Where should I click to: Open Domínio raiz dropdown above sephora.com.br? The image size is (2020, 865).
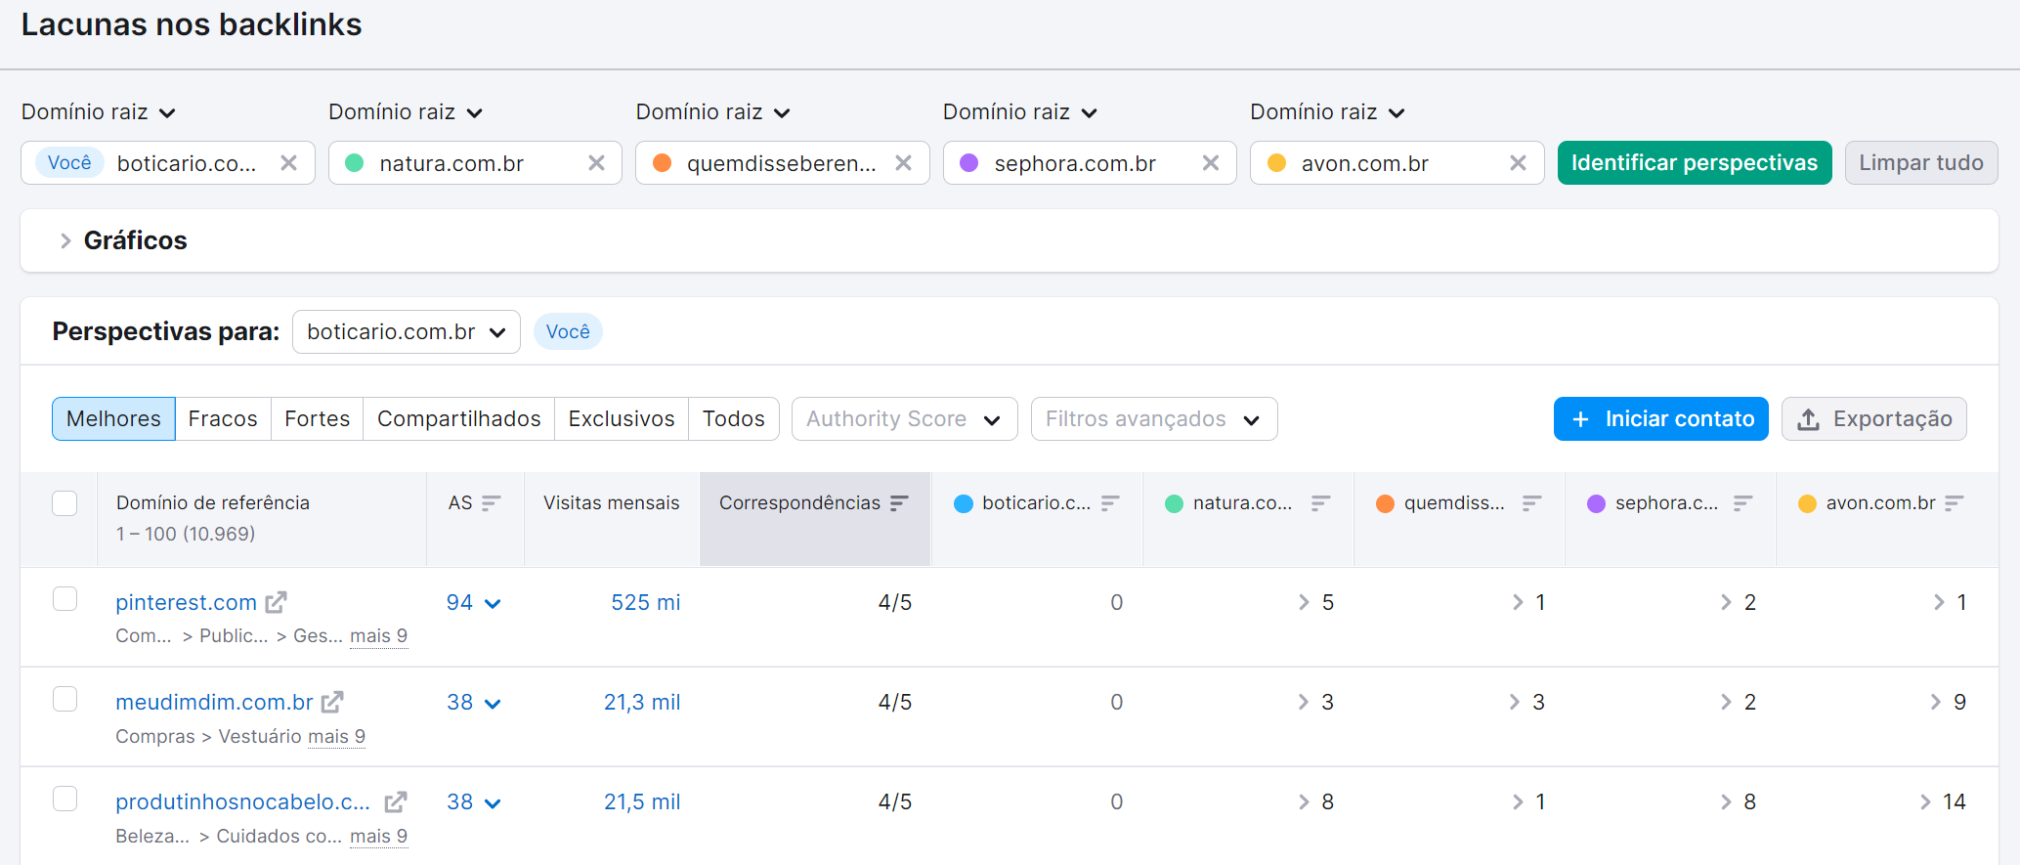(1020, 112)
